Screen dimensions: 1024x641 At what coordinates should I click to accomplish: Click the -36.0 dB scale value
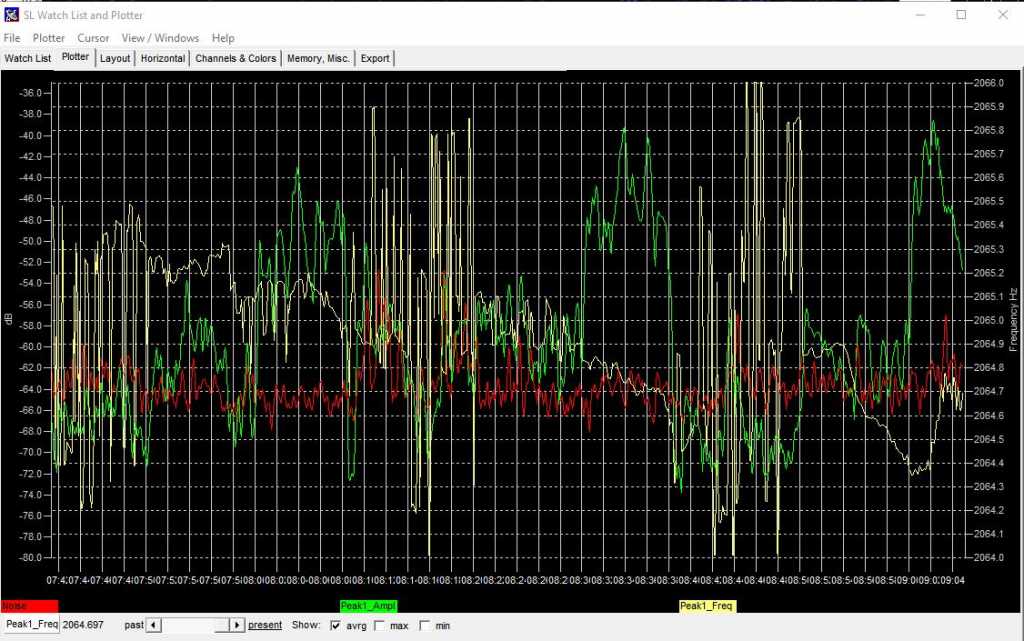[x=31, y=93]
